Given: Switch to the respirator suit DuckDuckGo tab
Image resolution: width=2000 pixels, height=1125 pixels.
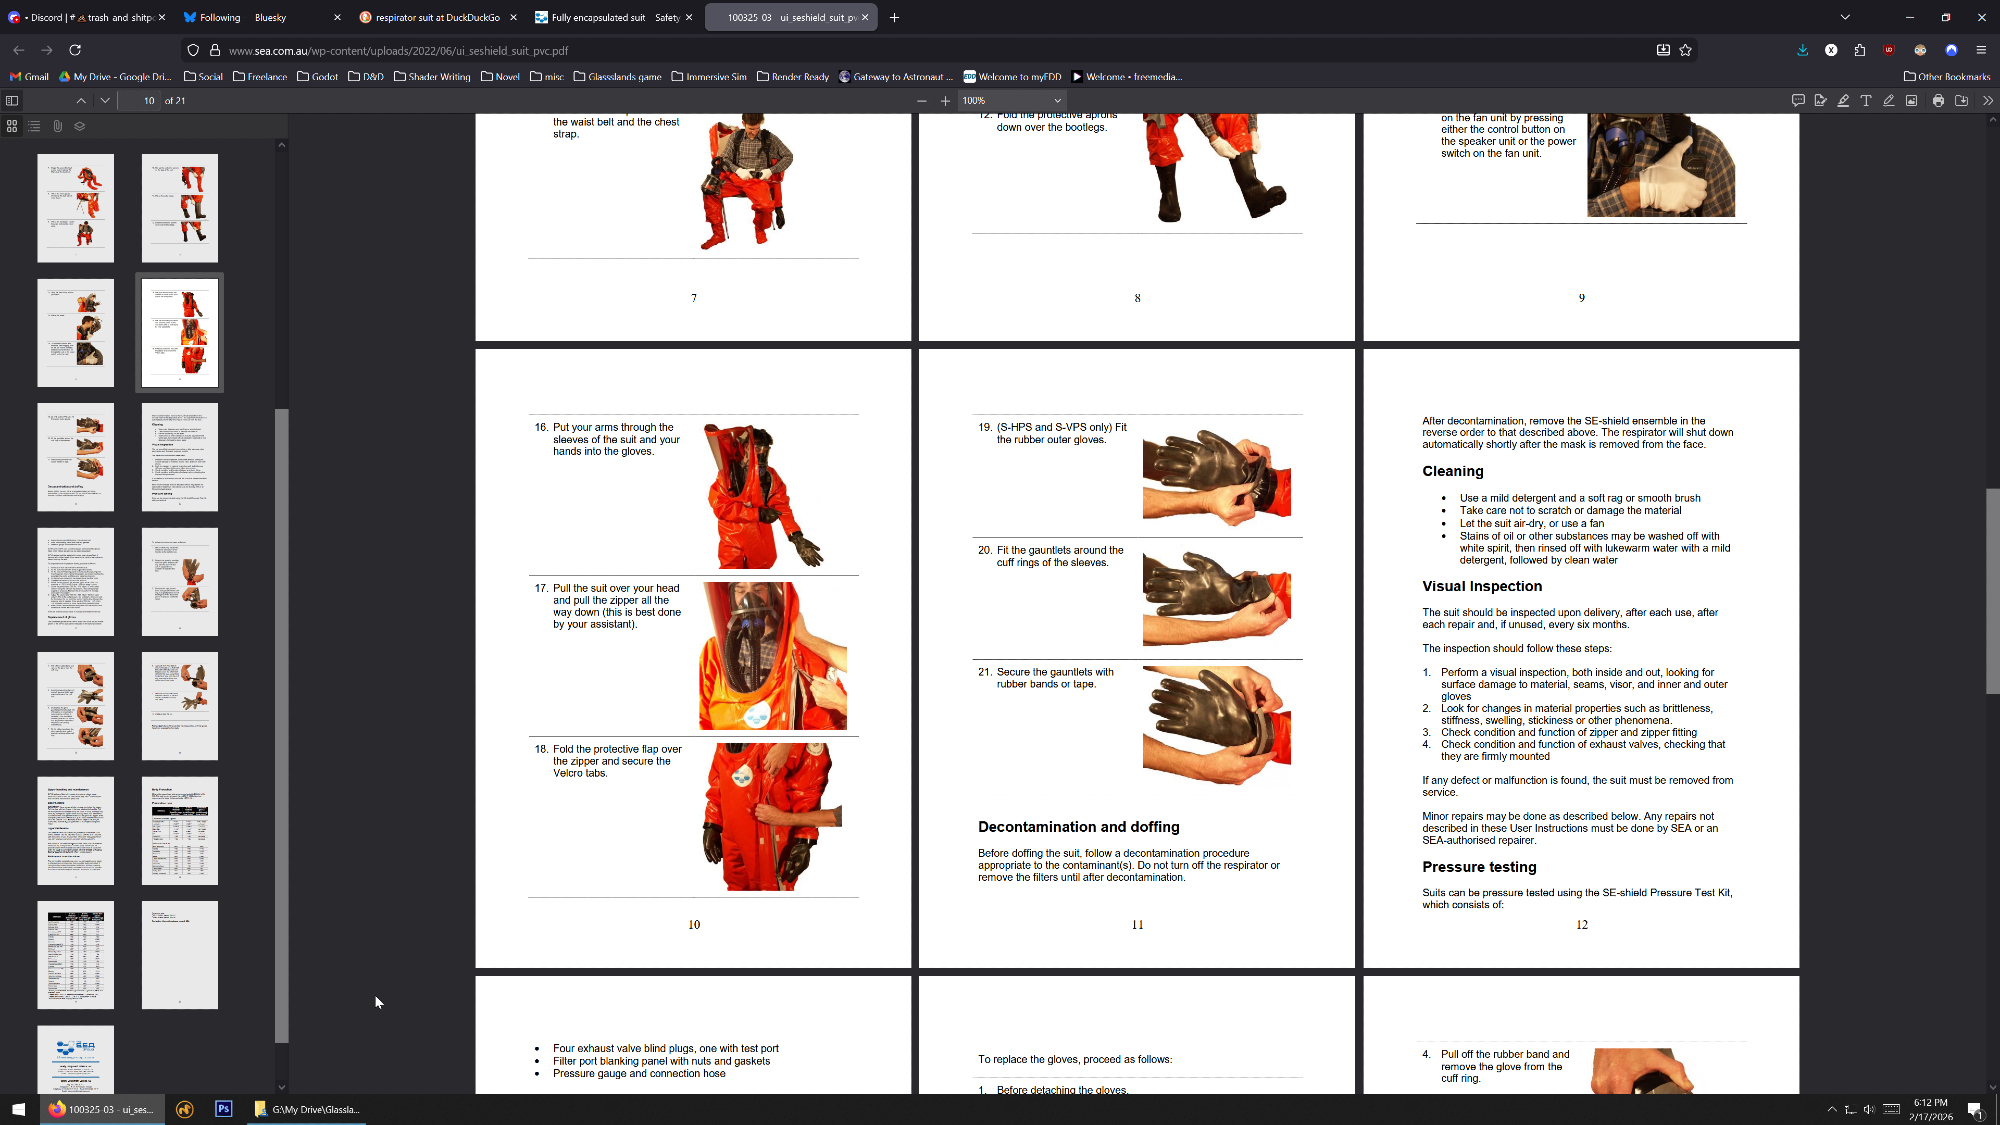Looking at the screenshot, I should click(437, 17).
